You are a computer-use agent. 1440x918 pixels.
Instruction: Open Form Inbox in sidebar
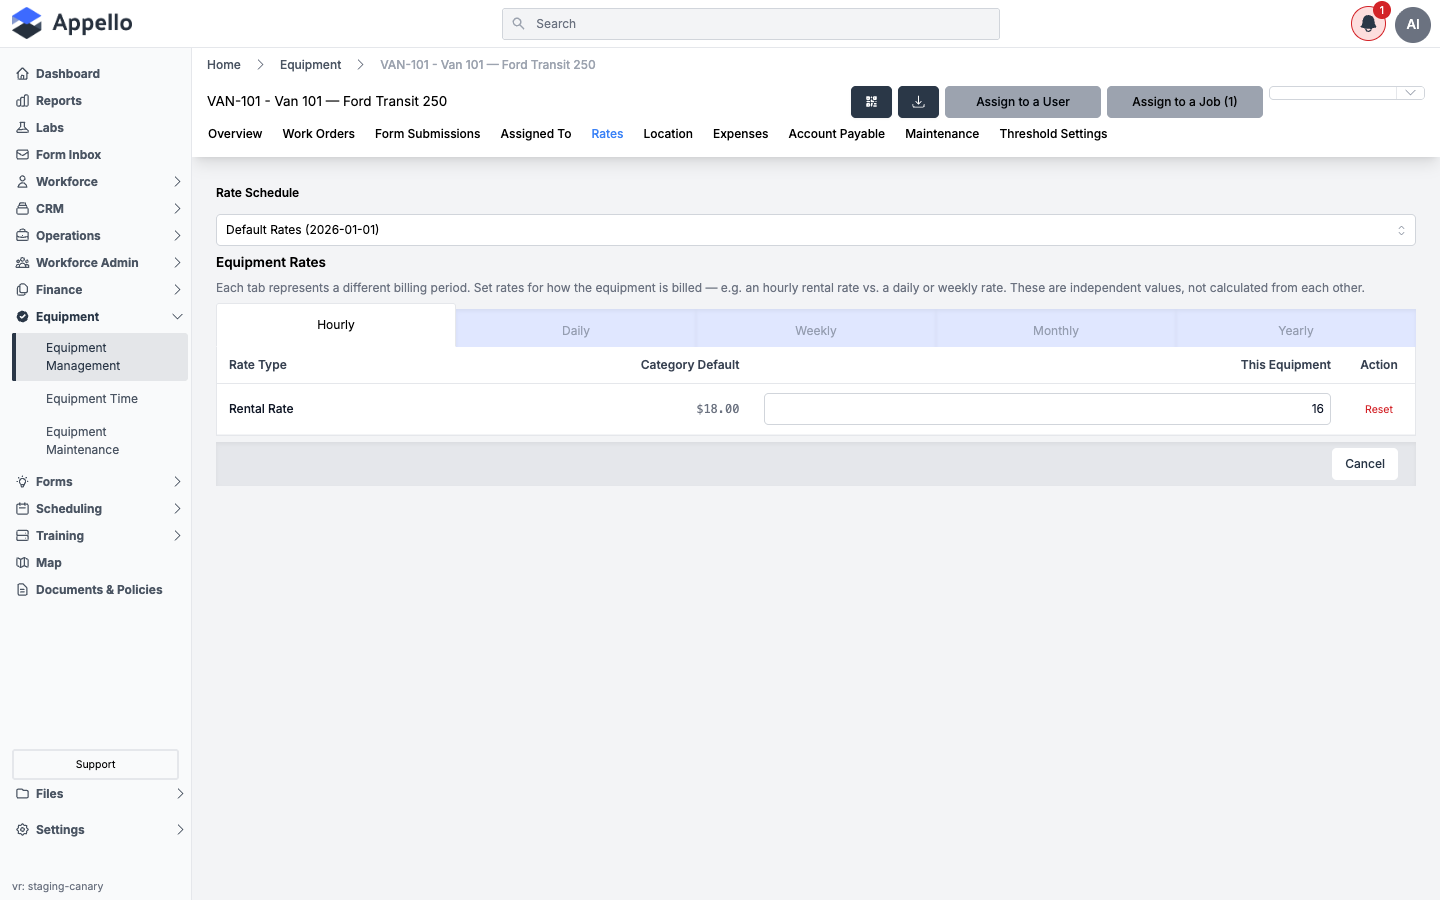click(x=68, y=155)
